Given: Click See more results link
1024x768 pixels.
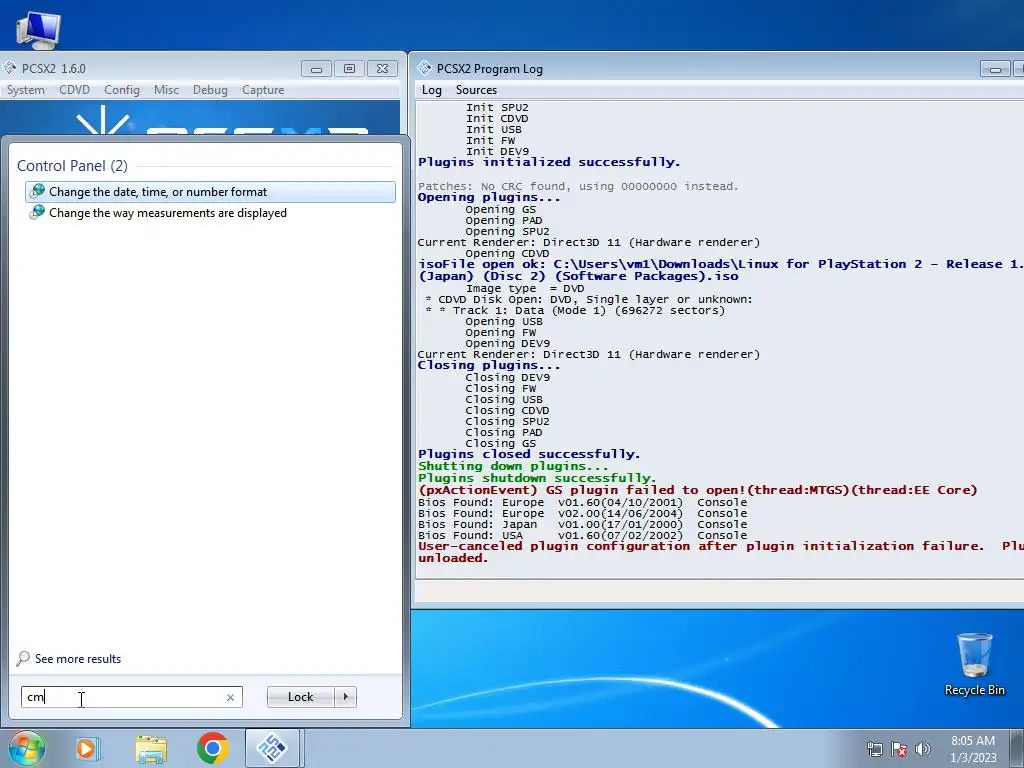Looking at the screenshot, I should [78, 659].
